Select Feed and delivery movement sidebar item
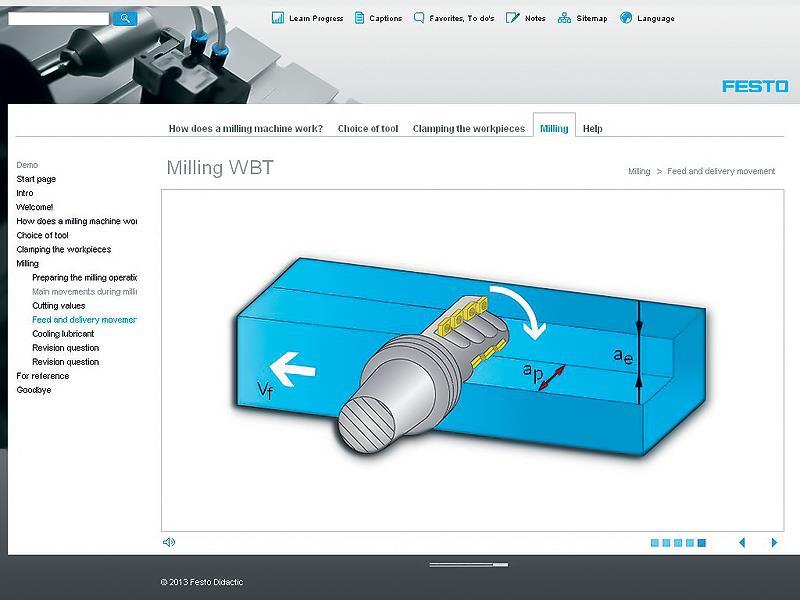Viewport: 800px width, 600px height. click(85, 320)
